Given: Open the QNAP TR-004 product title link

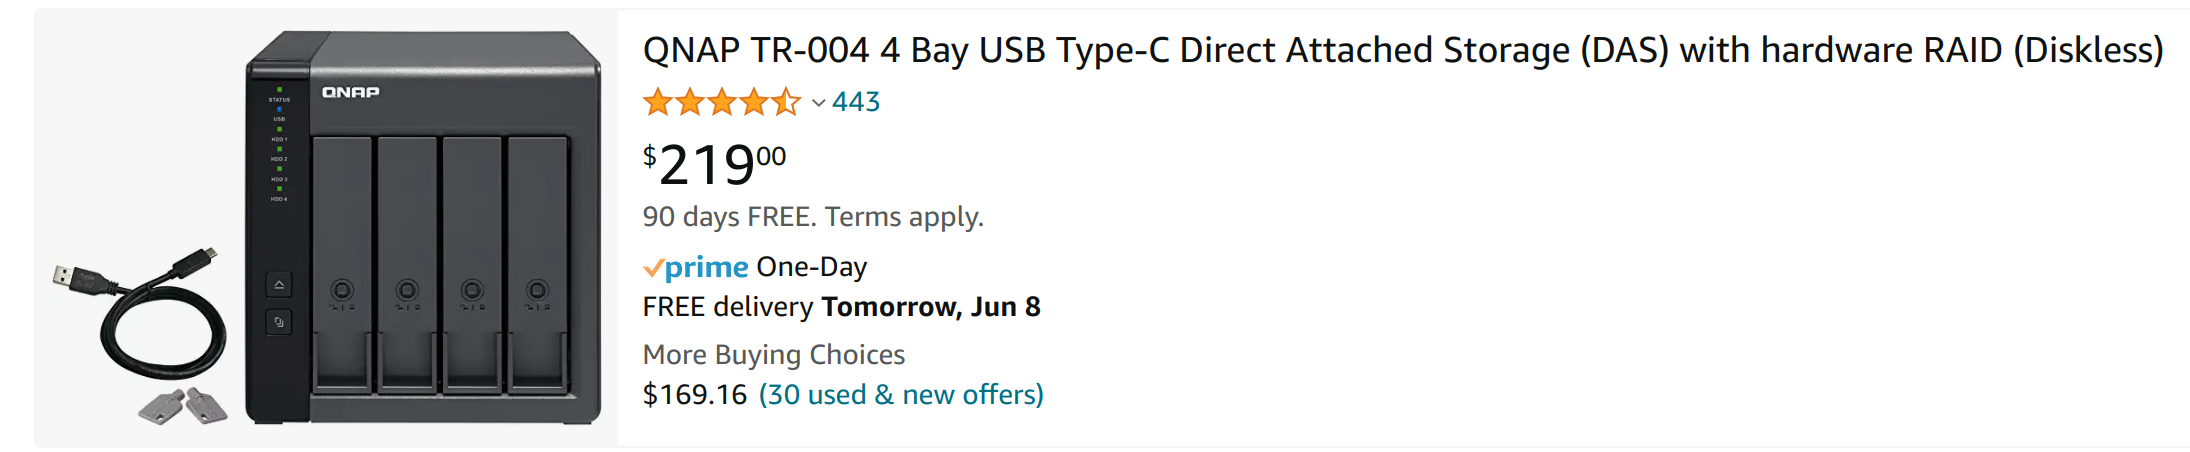Looking at the screenshot, I should 1403,50.
